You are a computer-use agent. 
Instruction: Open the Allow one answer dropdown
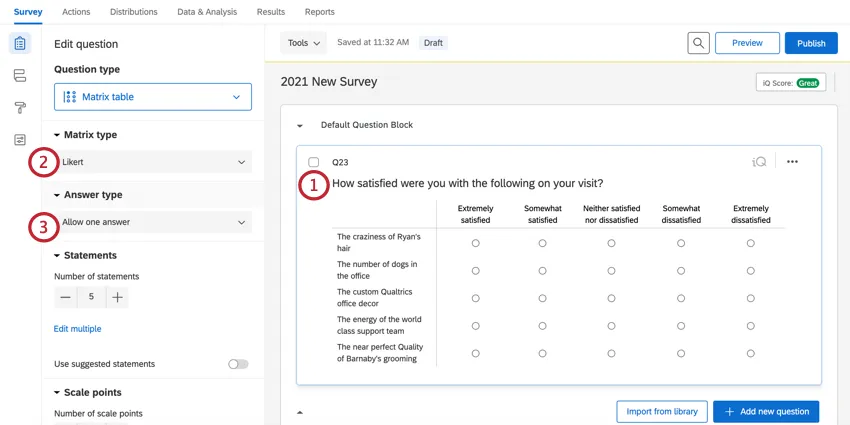click(x=153, y=222)
